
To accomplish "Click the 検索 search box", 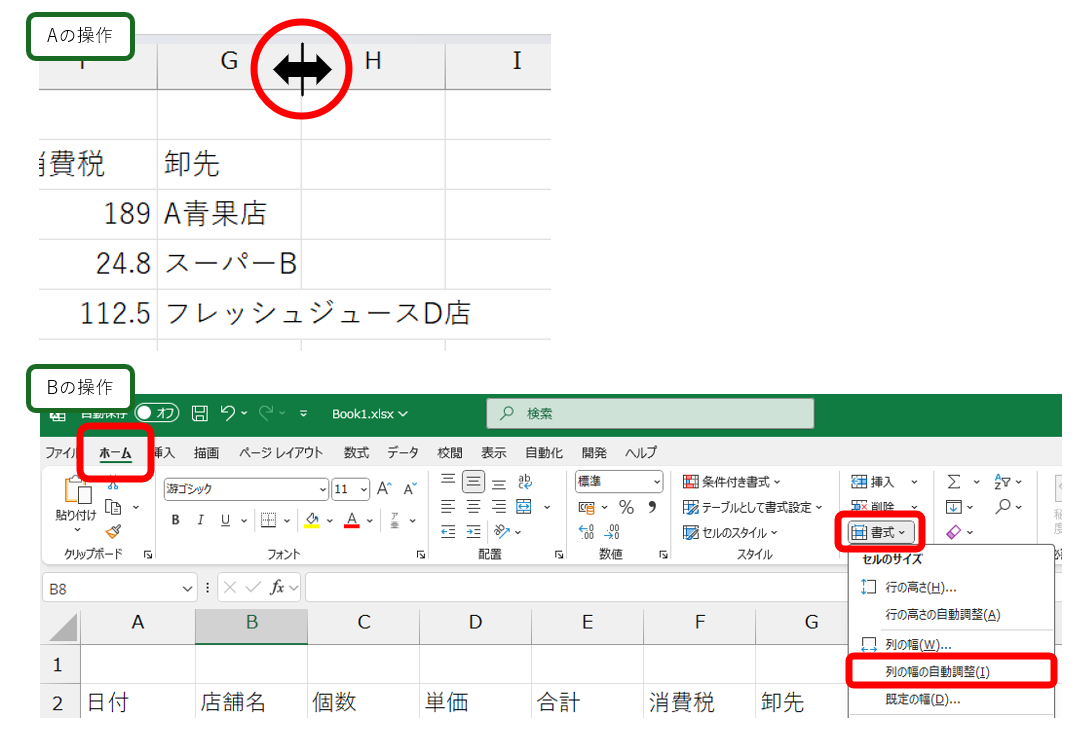I will click(650, 413).
